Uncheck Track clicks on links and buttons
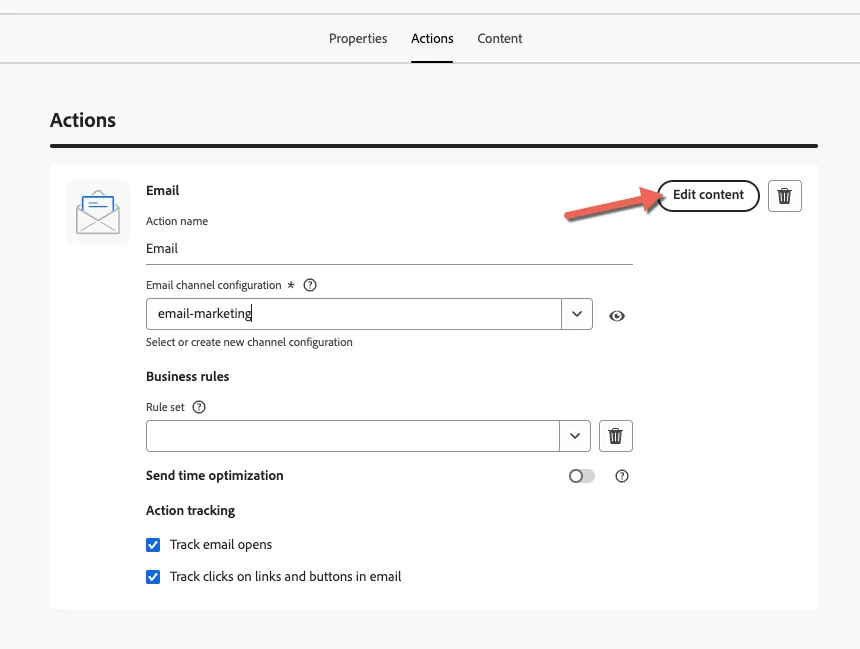 (x=153, y=577)
